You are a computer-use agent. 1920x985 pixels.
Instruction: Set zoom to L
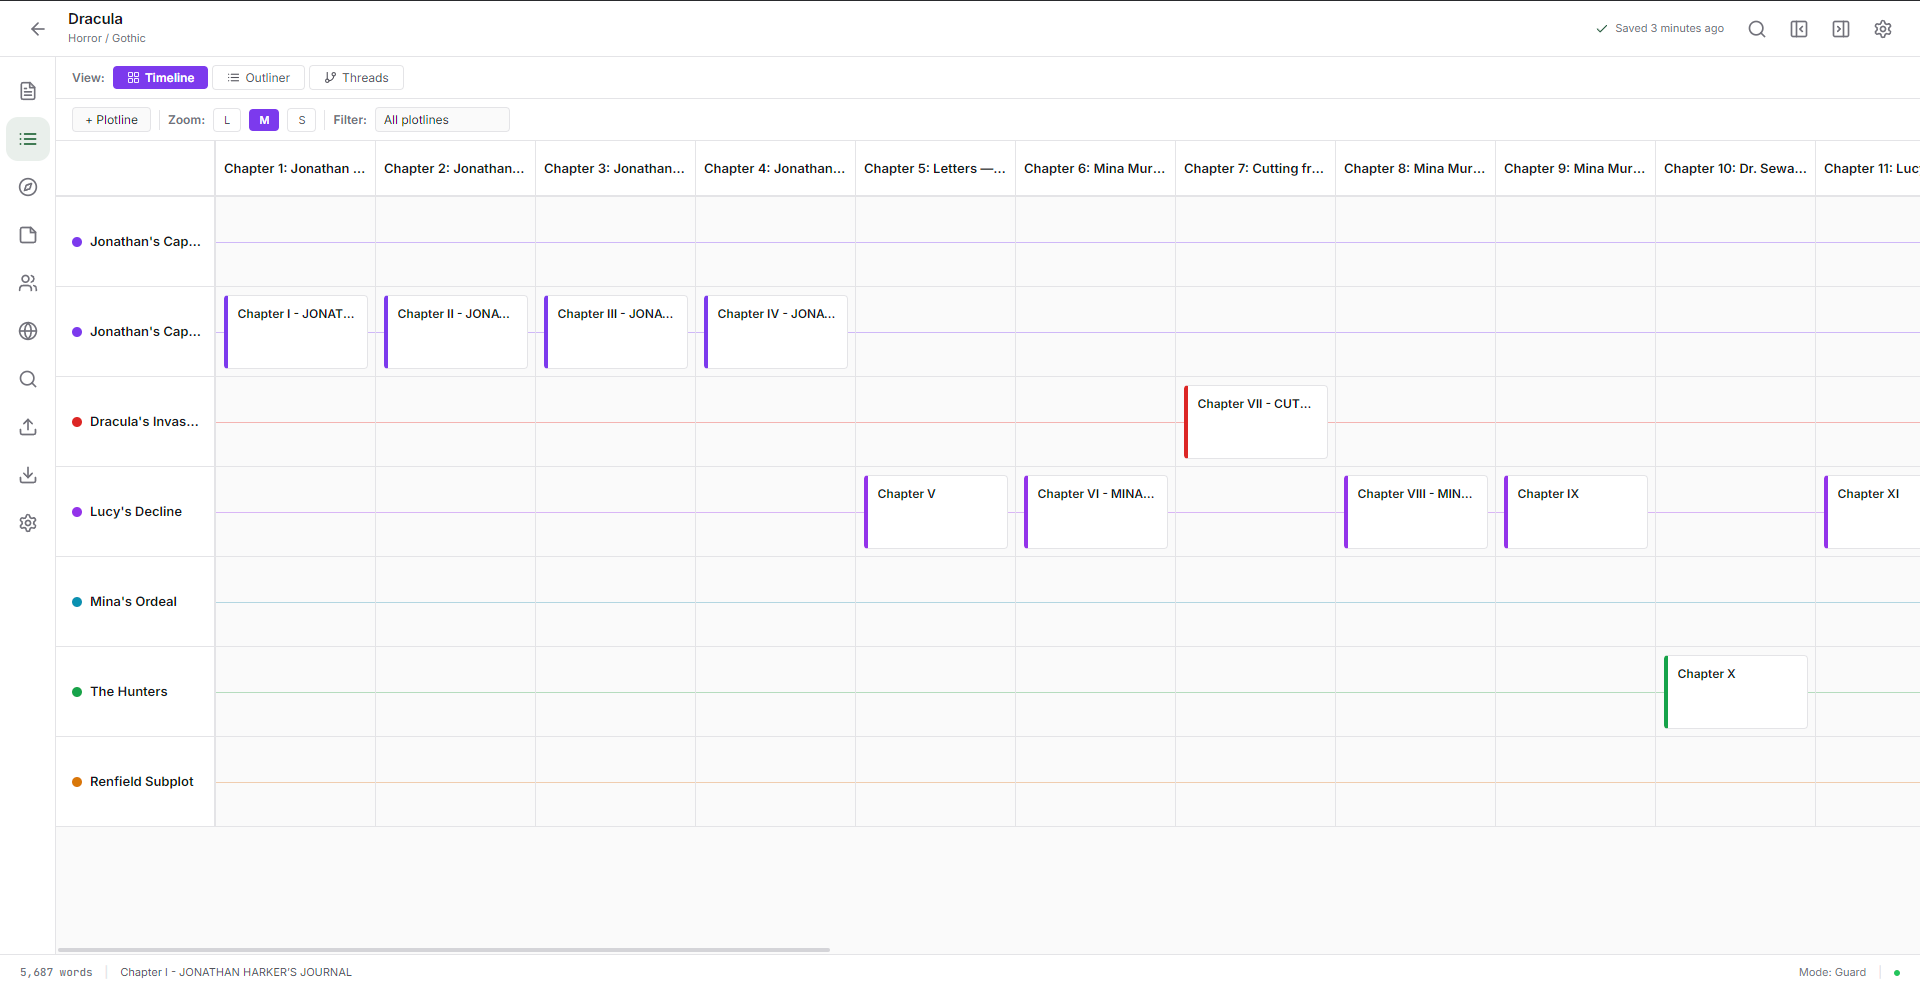click(x=227, y=120)
